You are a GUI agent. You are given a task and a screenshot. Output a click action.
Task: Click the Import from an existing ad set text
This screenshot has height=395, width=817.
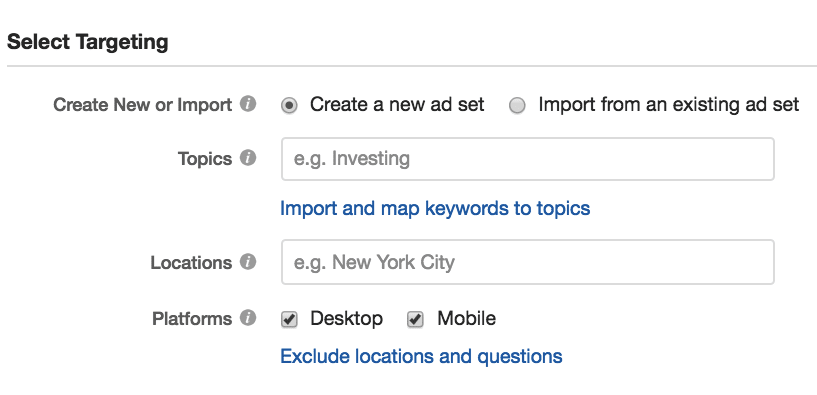click(x=669, y=105)
